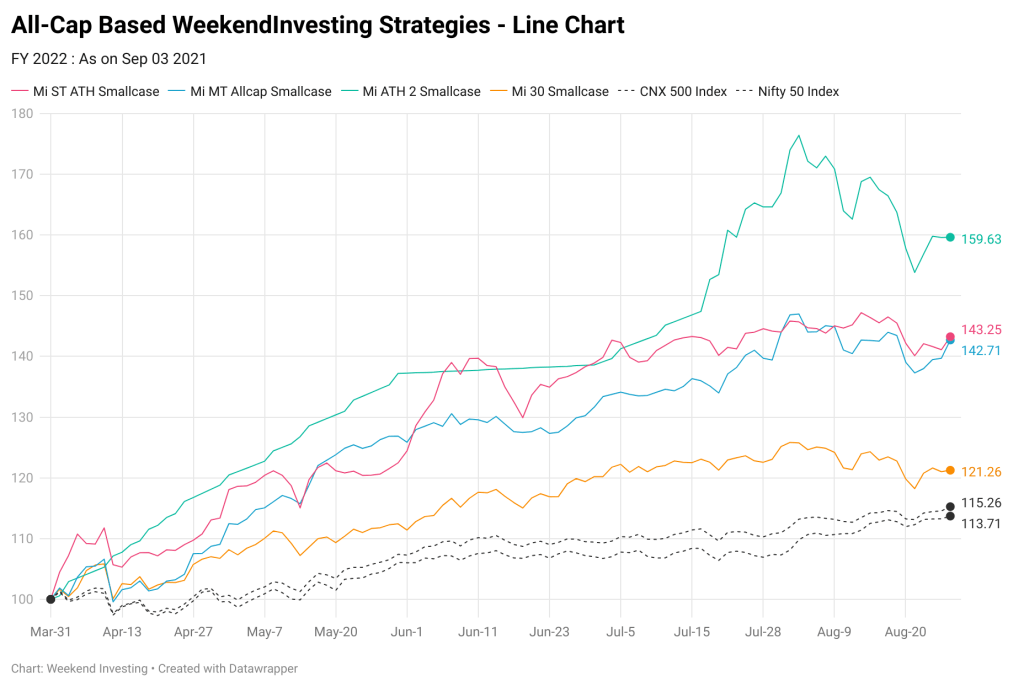Click the black endpoint dot at 113.71
This screenshot has width=1024, height=687.
pyautogui.click(x=950, y=516)
